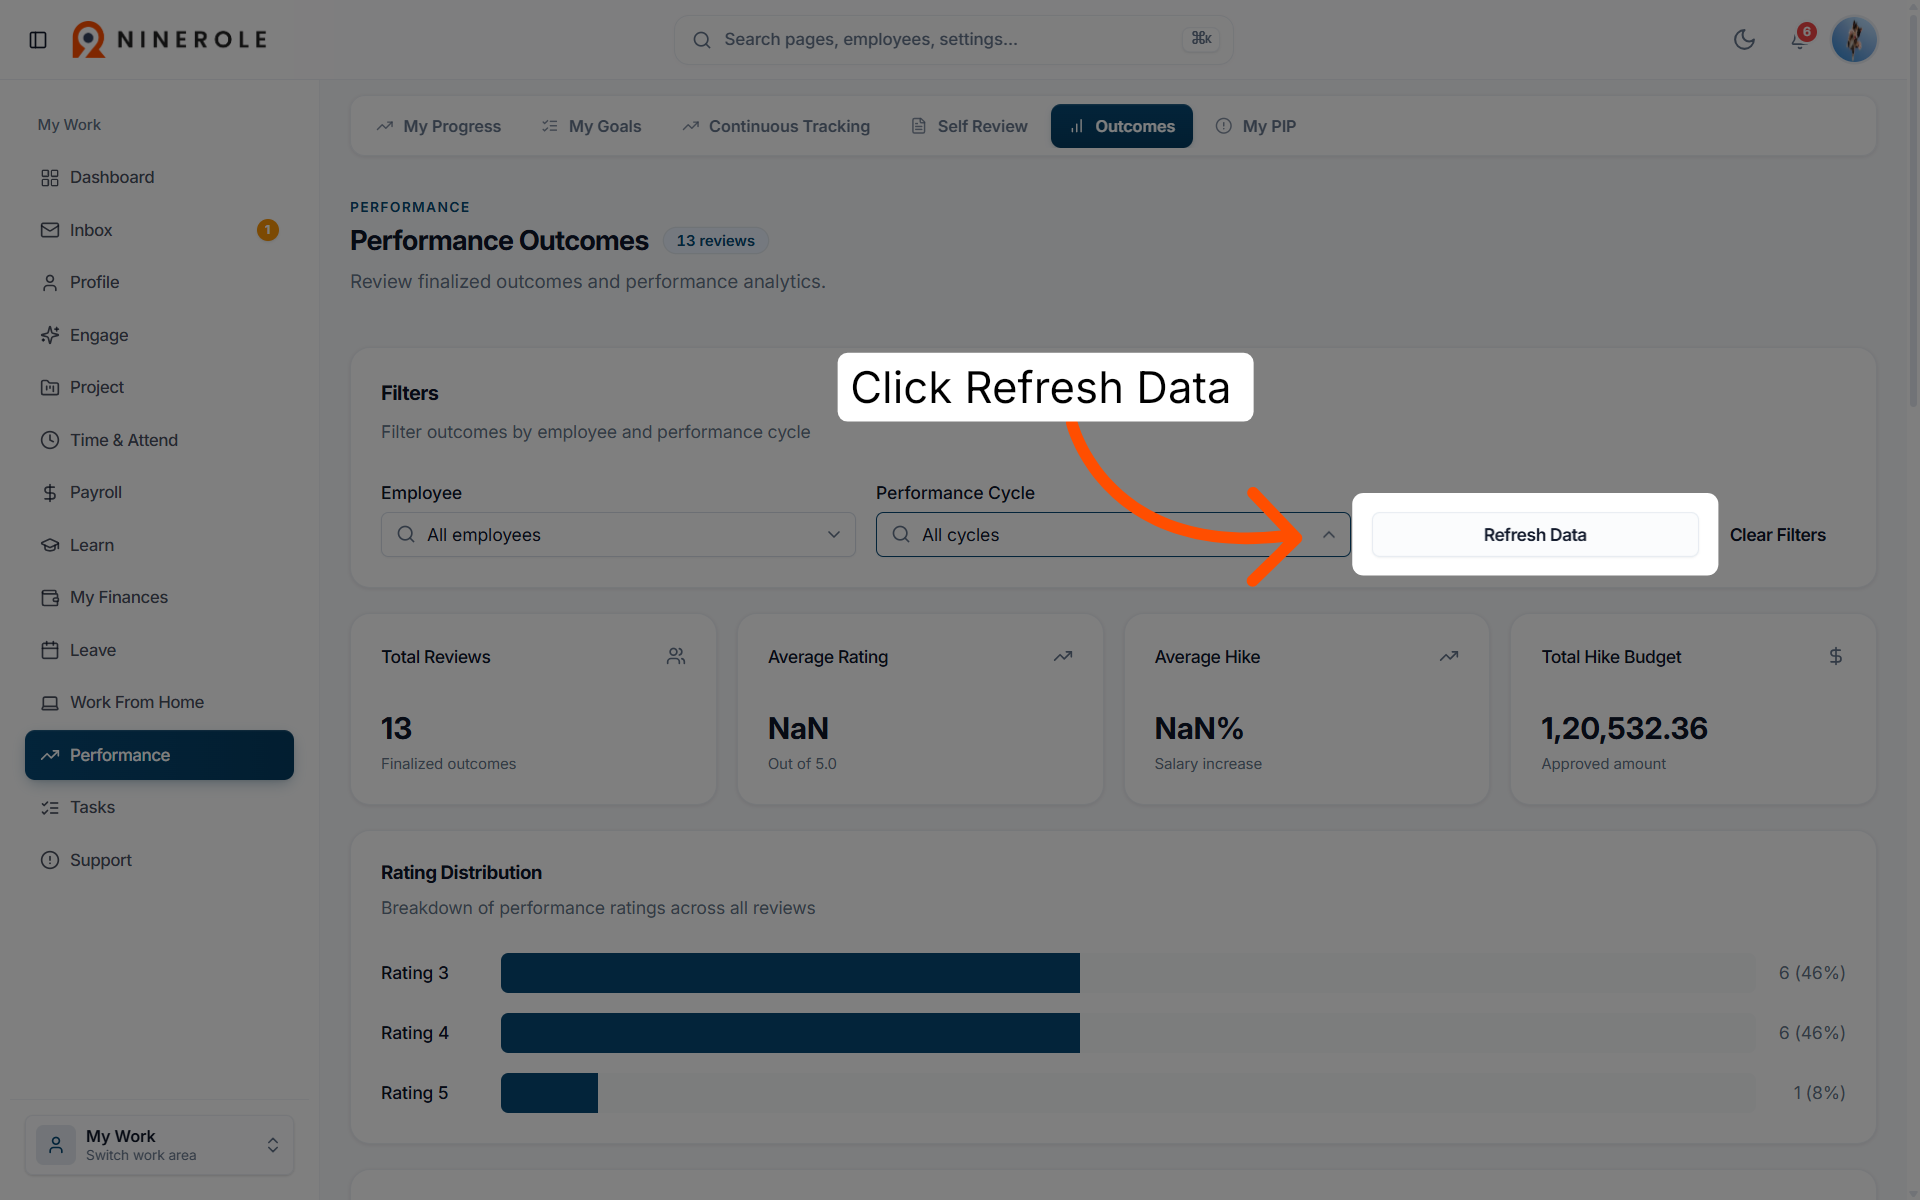The width and height of the screenshot is (1920, 1200).
Task: Click the Work From Home laptop icon
Action: pos(50,702)
